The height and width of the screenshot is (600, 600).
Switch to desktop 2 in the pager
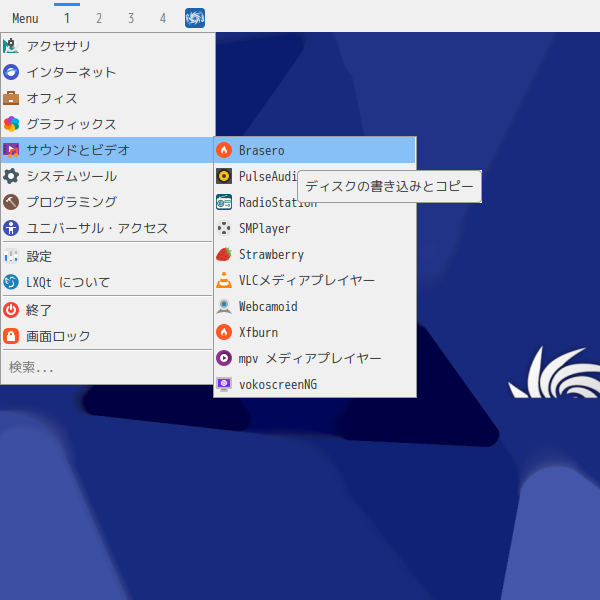[x=99, y=18]
